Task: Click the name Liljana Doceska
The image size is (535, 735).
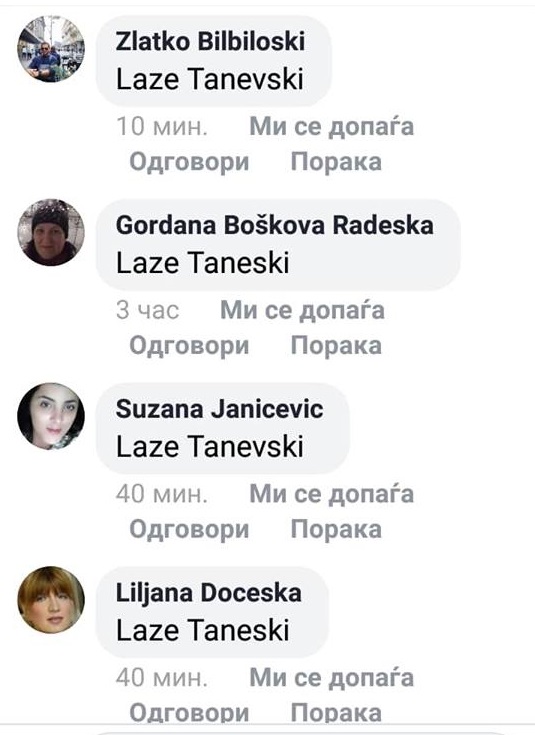Action: click(209, 593)
